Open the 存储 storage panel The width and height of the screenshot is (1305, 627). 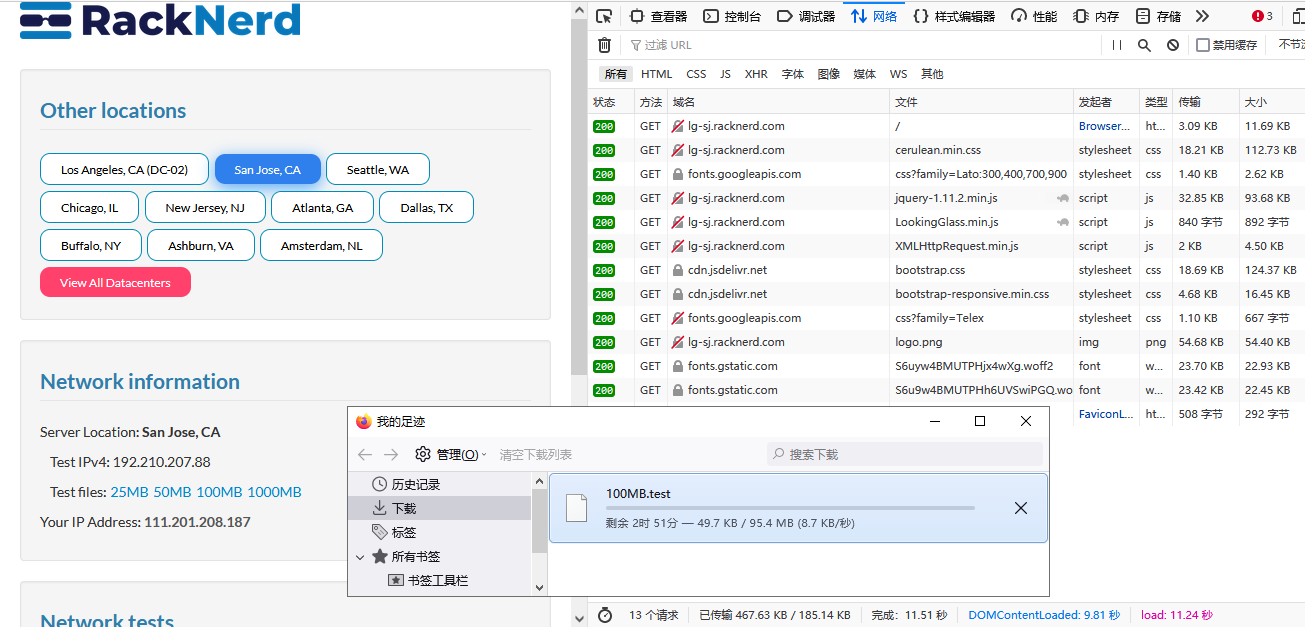(1158, 16)
